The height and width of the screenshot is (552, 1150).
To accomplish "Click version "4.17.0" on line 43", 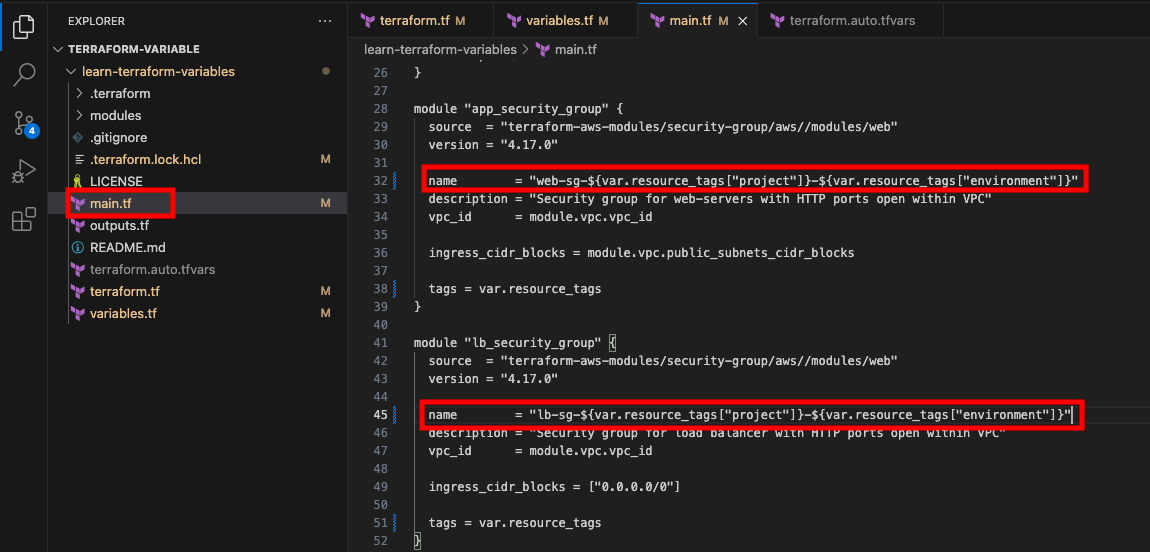I will [x=493, y=379].
